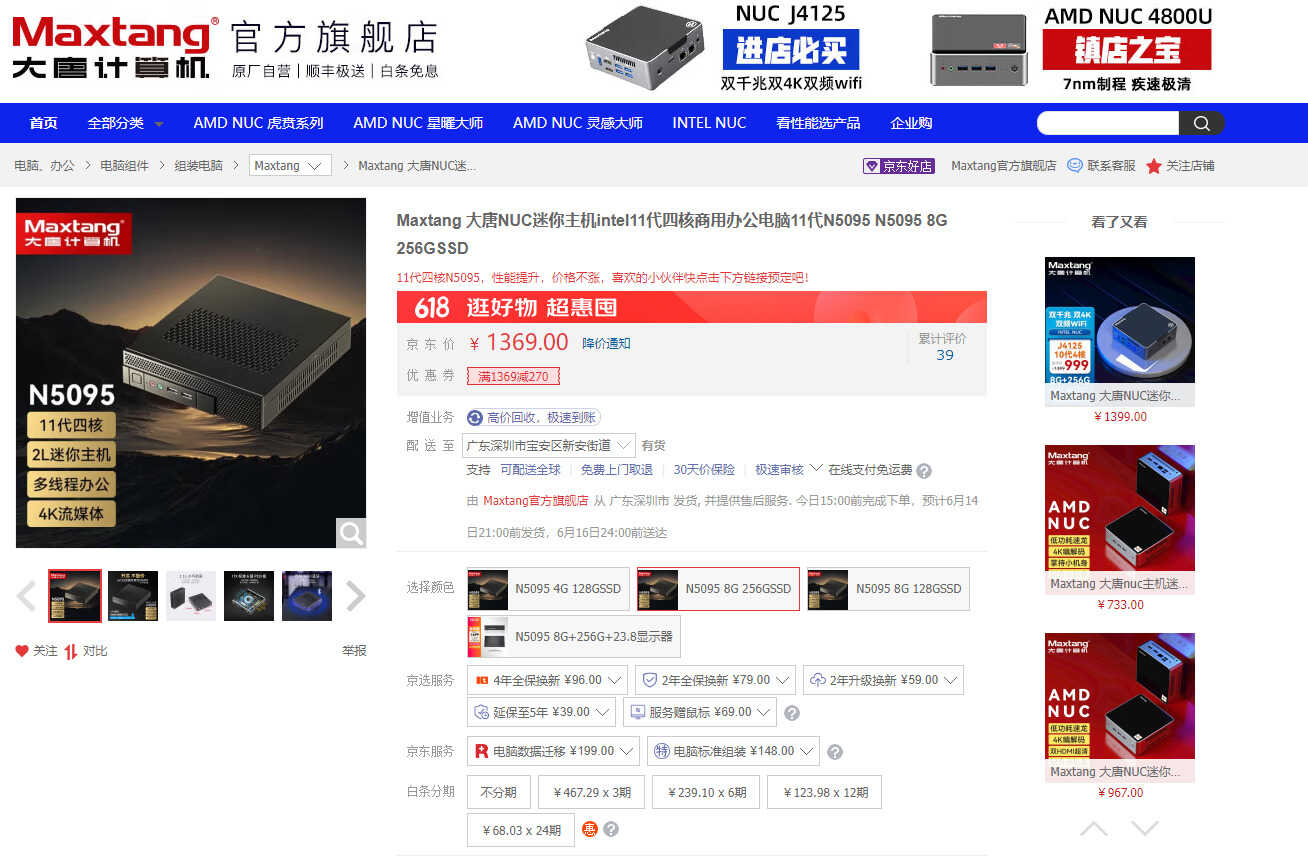Show next product thumbnails arrow

coord(356,596)
